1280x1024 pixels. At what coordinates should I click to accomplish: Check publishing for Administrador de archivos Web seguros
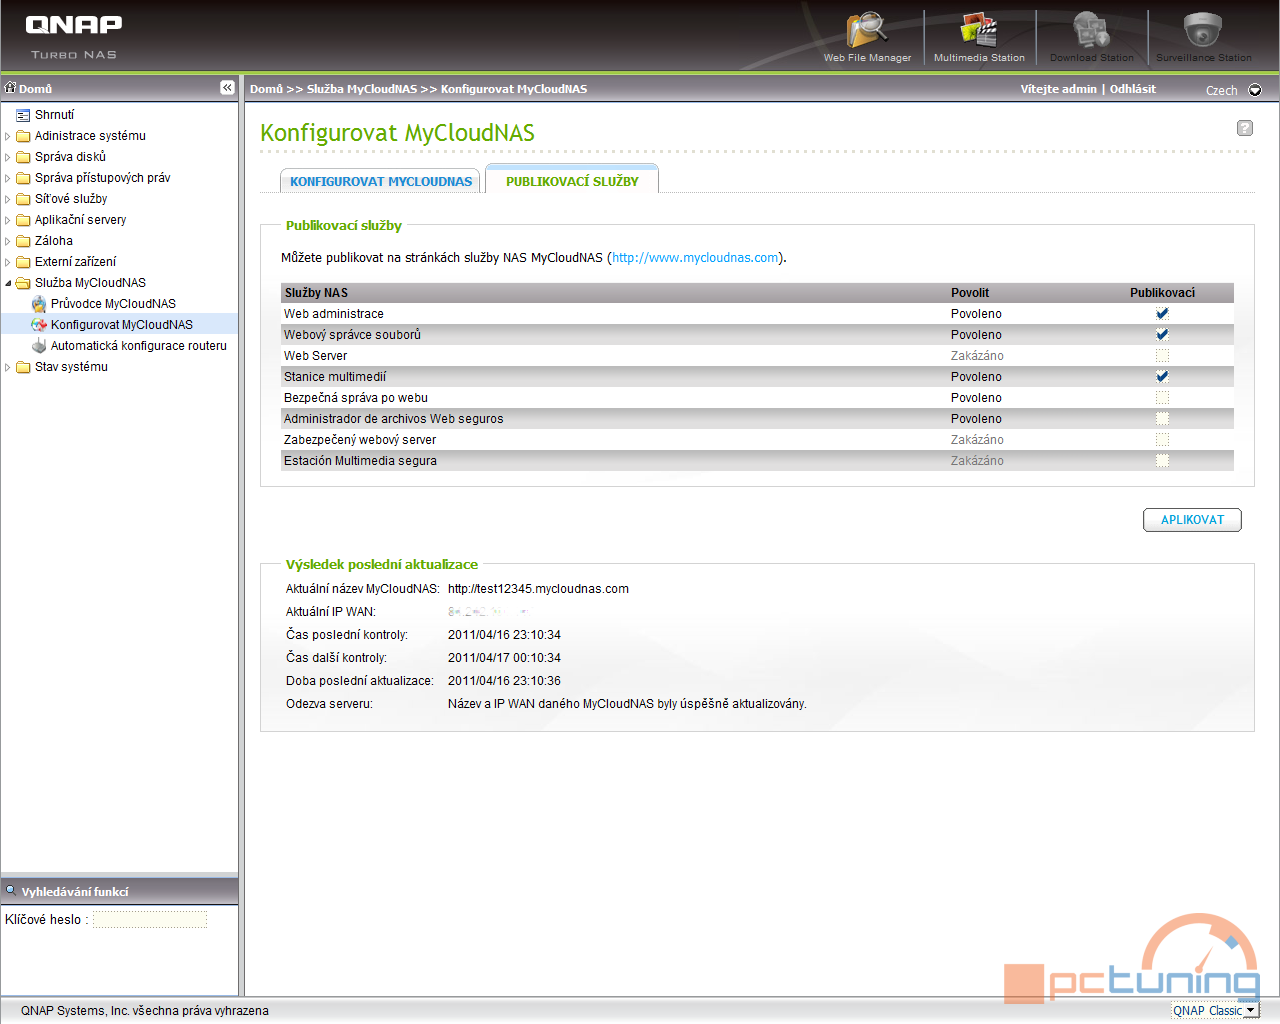tap(1162, 418)
